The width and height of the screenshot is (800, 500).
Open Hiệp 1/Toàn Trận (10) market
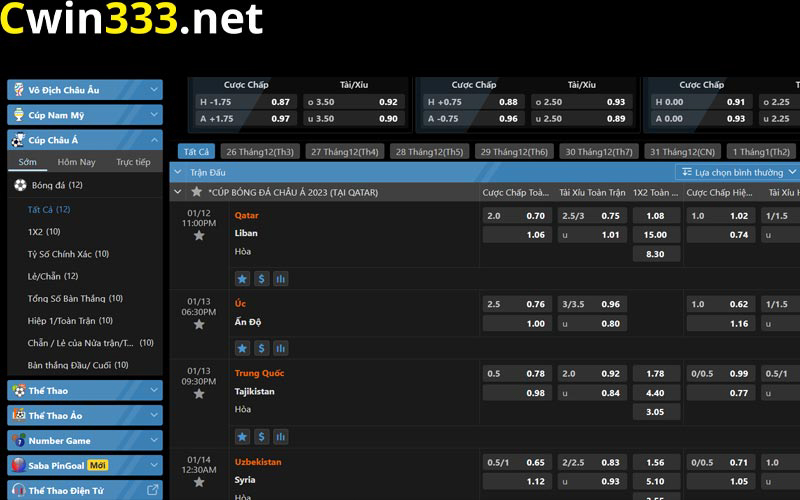coord(70,320)
